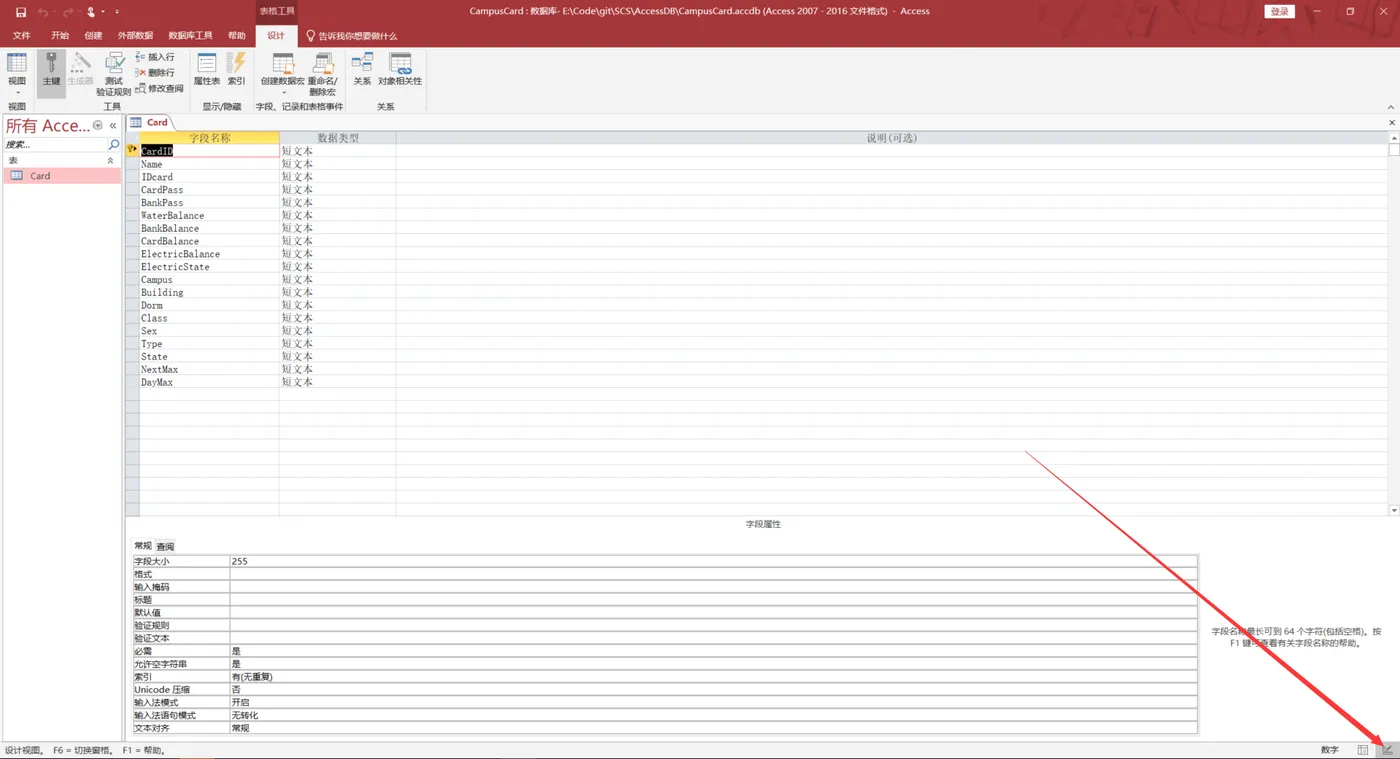Switch to the 创建 (Create) ribbon tab

93,36
